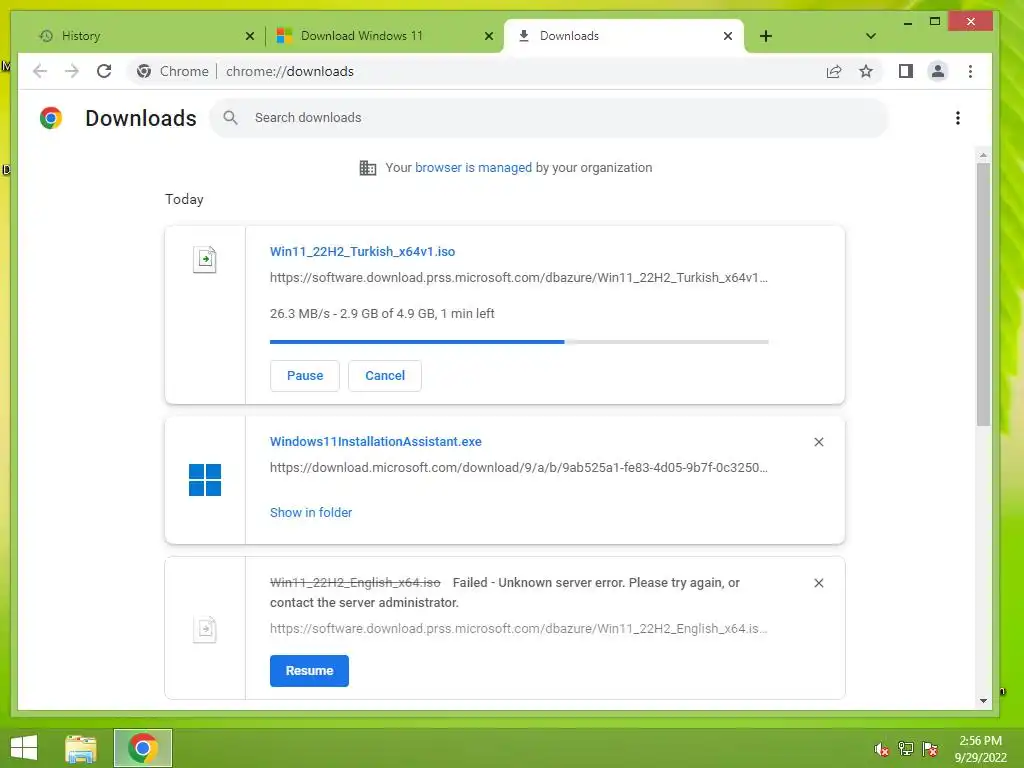Click the network tray icon
The height and width of the screenshot is (768, 1024).
tap(906, 749)
